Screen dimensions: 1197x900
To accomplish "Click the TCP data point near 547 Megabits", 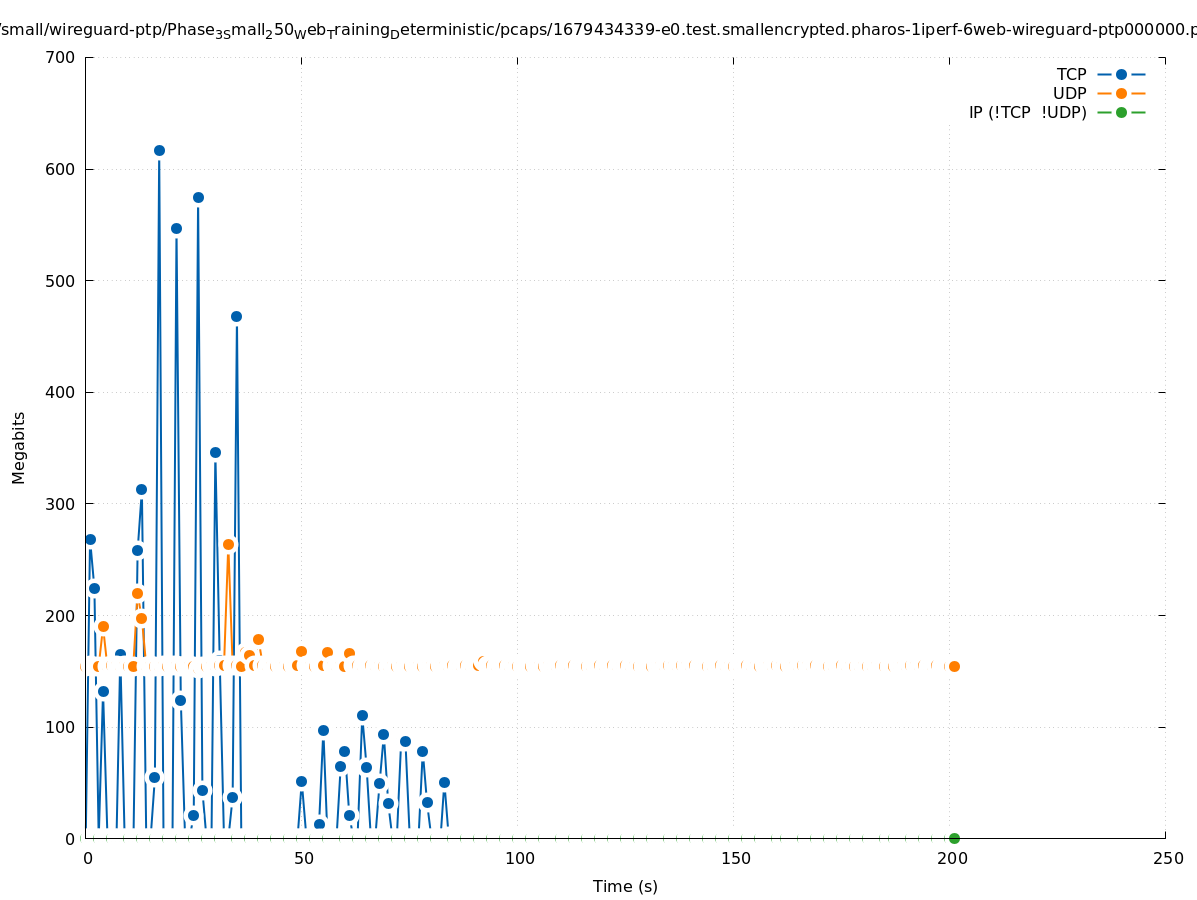I will (x=176, y=228).
